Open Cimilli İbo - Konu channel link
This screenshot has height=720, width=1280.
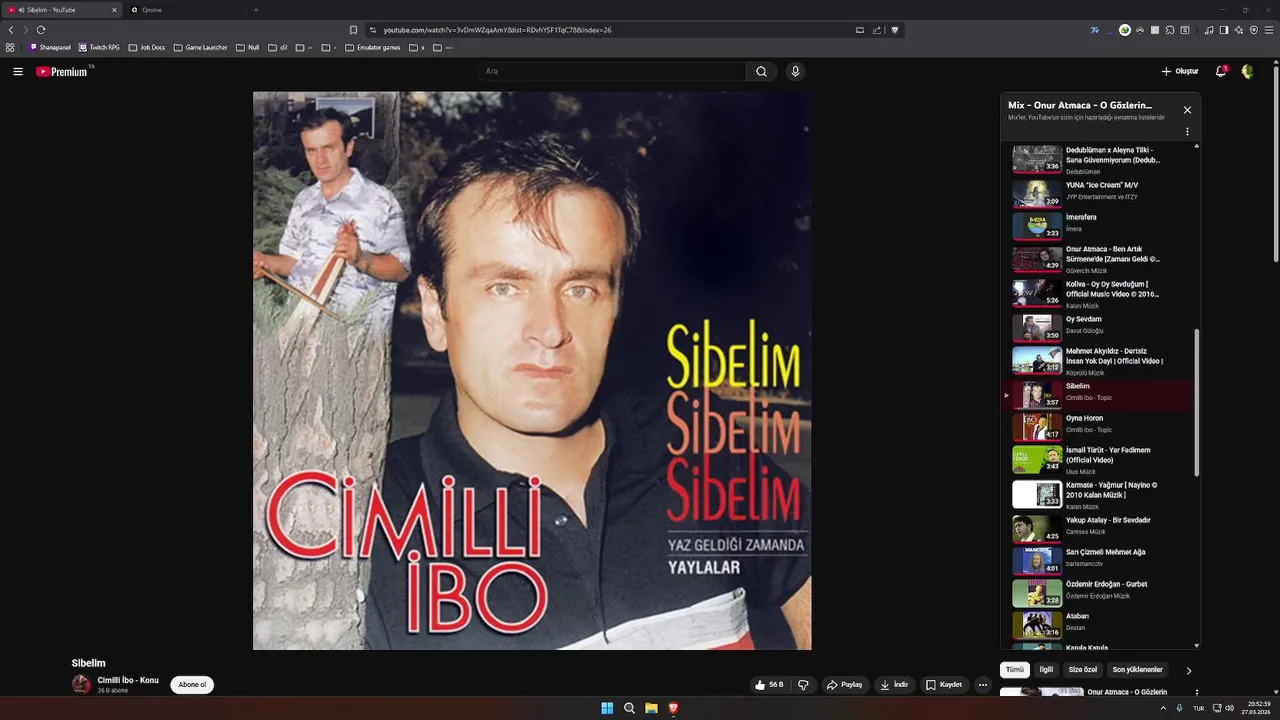tap(128, 680)
